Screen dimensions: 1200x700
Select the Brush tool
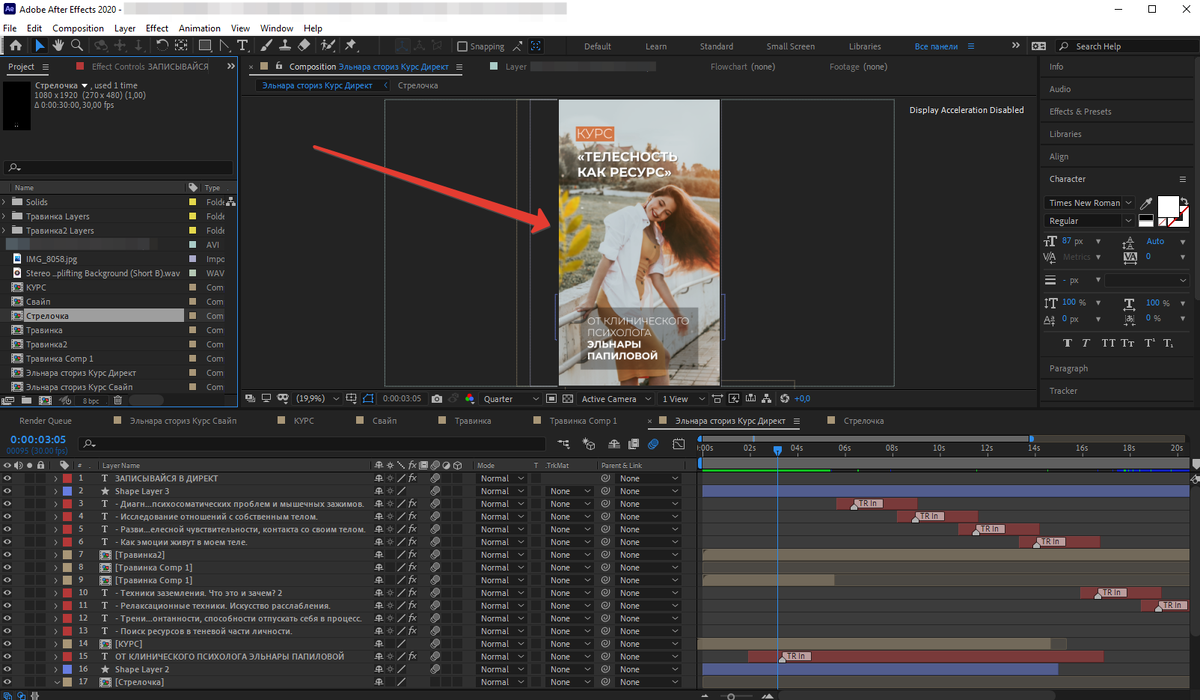tap(268, 45)
